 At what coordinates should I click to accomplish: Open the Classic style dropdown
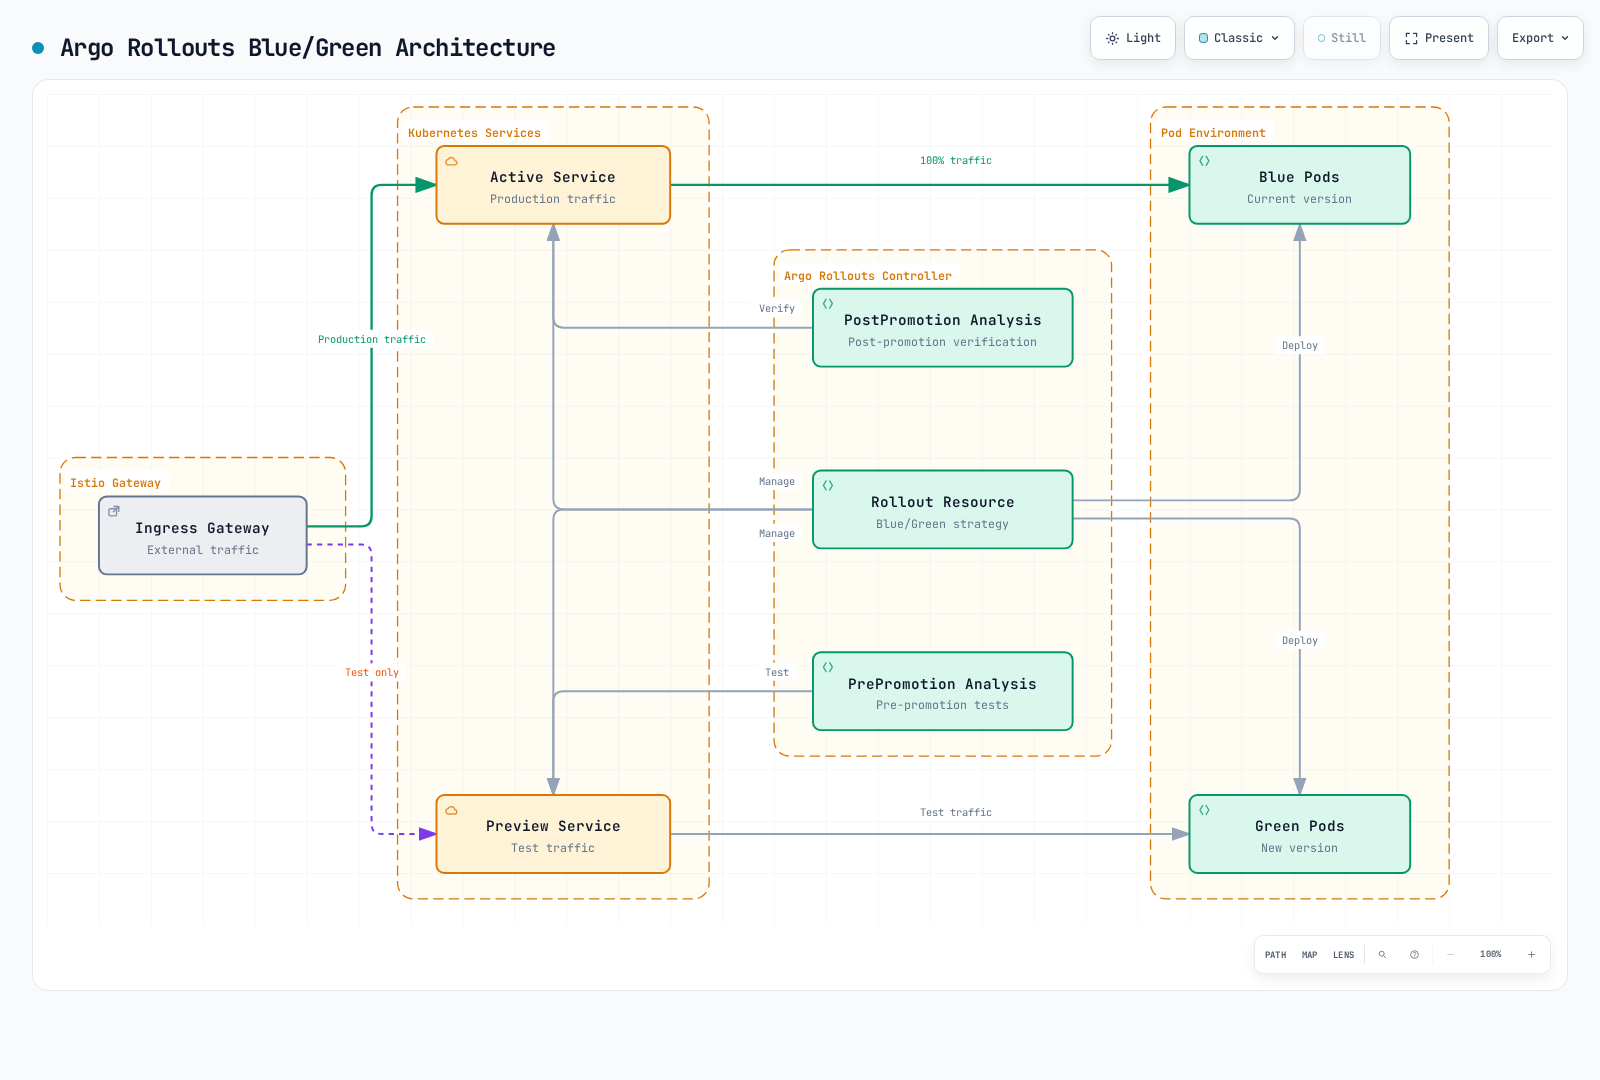coord(1239,38)
